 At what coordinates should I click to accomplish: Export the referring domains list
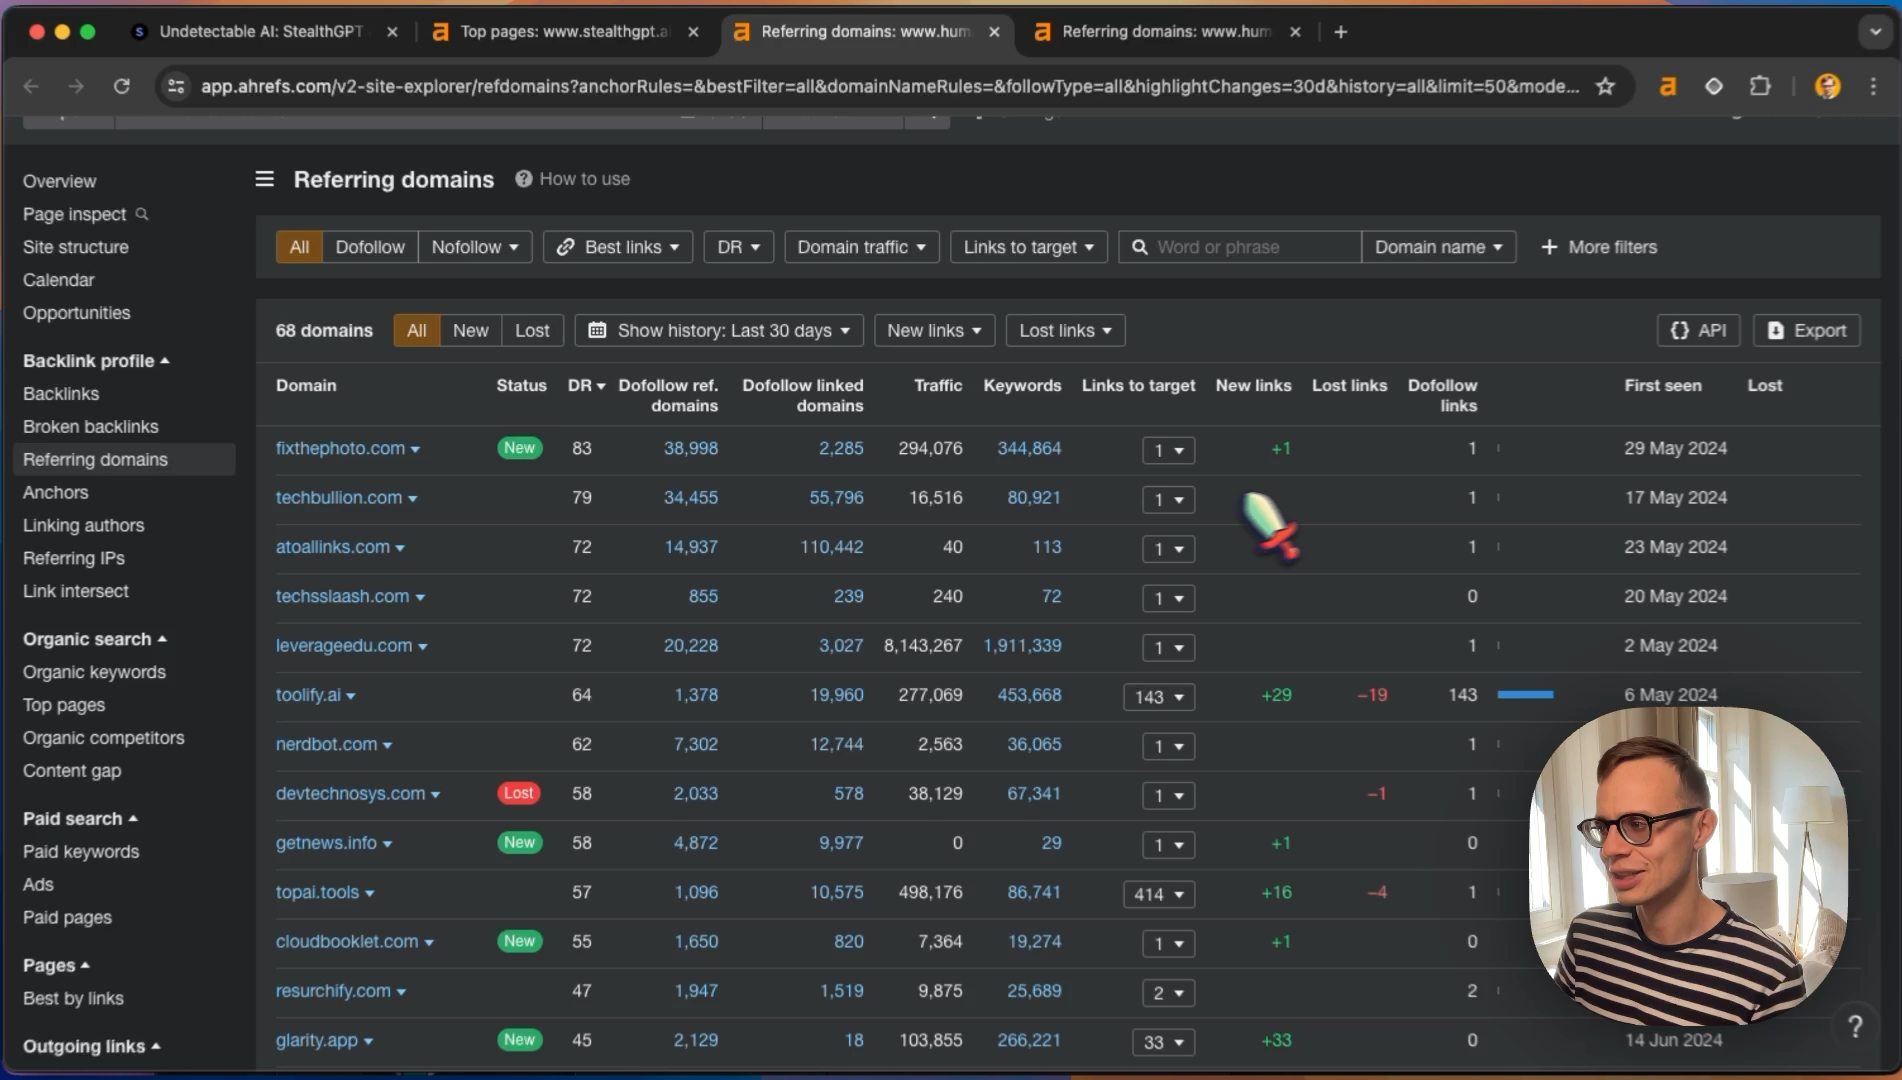1806,330
